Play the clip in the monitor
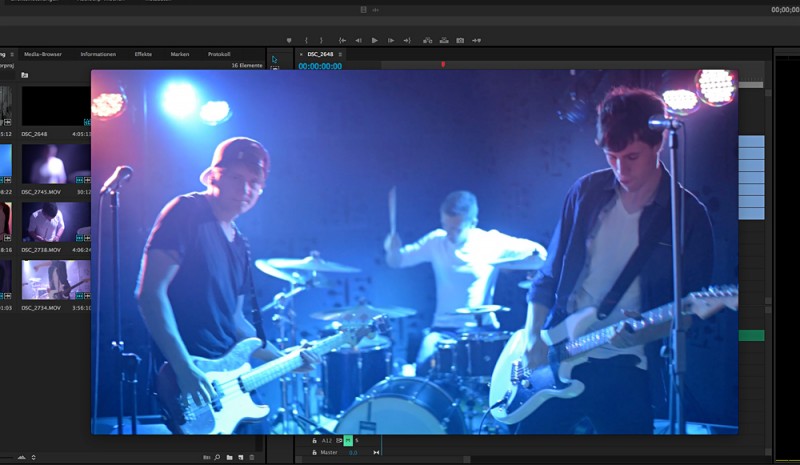Image resolution: width=800 pixels, height=465 pixels. (375, 40)
